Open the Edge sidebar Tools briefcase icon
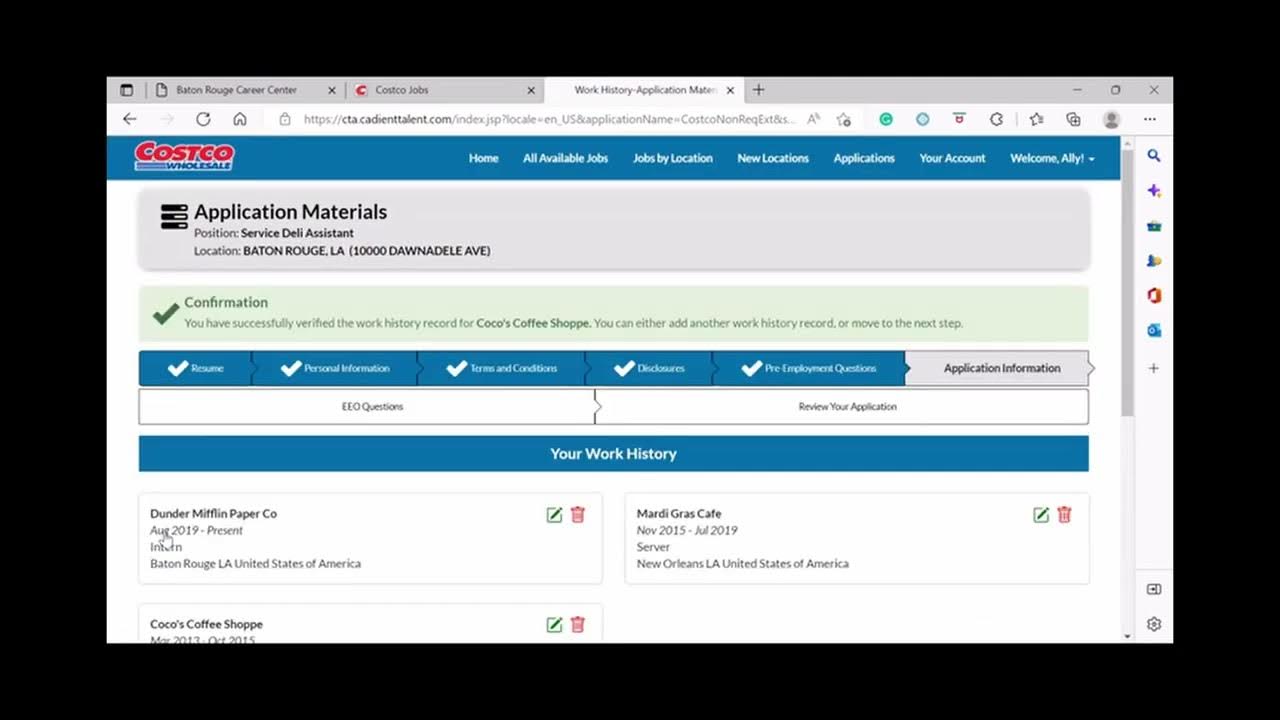 (x=1154, y=226)
